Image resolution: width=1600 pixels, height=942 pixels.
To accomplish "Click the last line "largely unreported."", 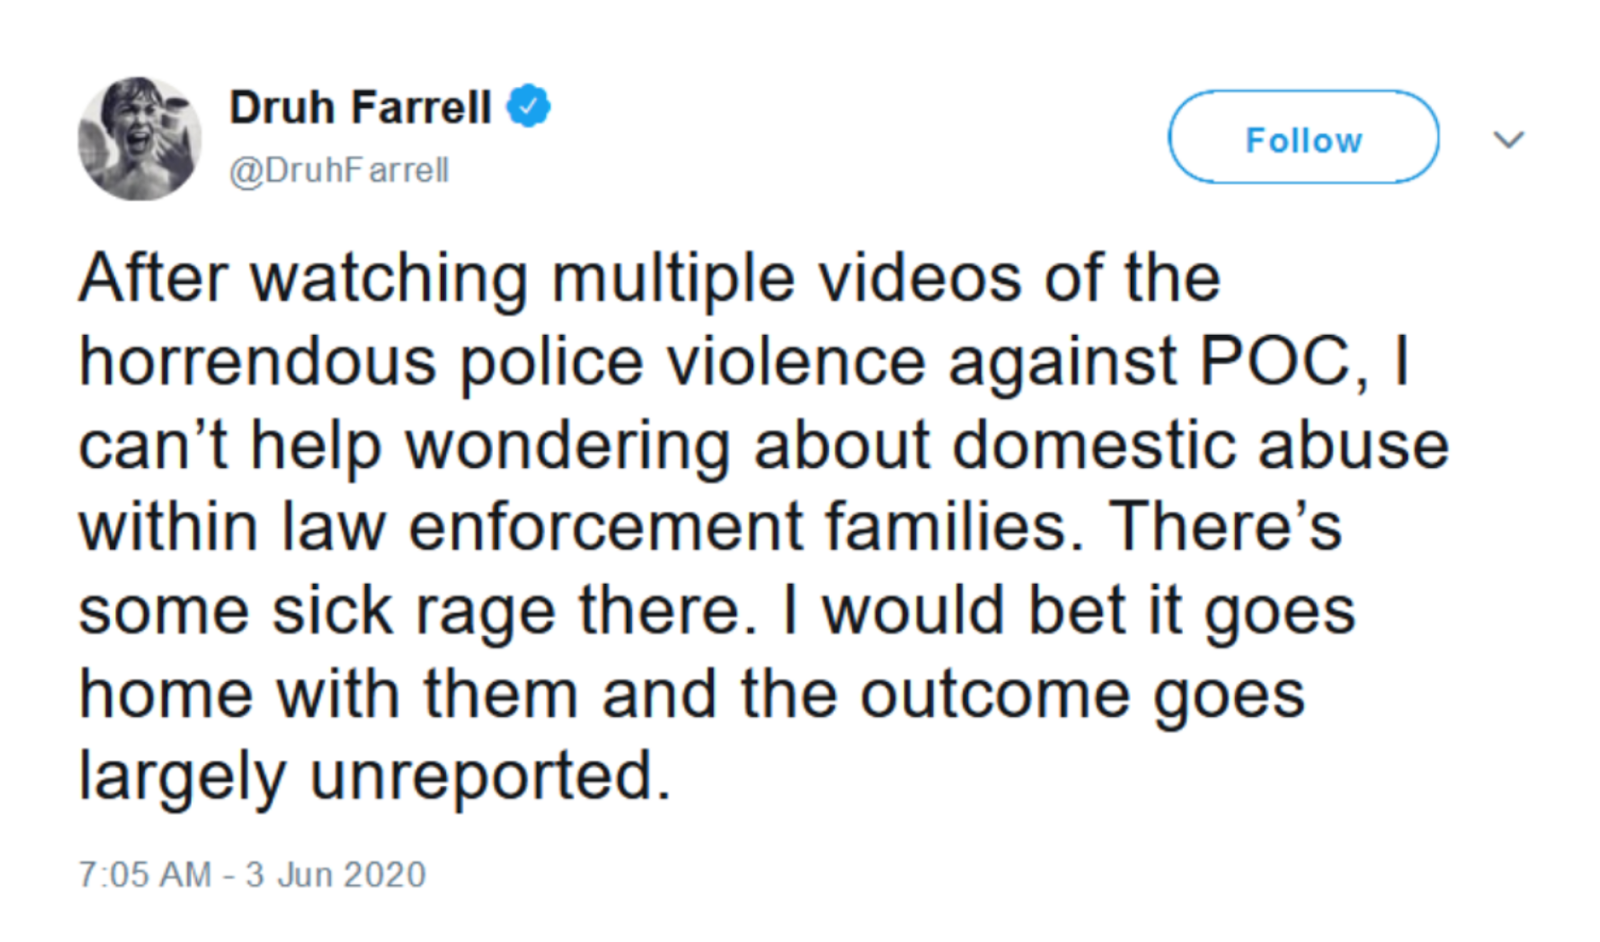I will (374, 776).
